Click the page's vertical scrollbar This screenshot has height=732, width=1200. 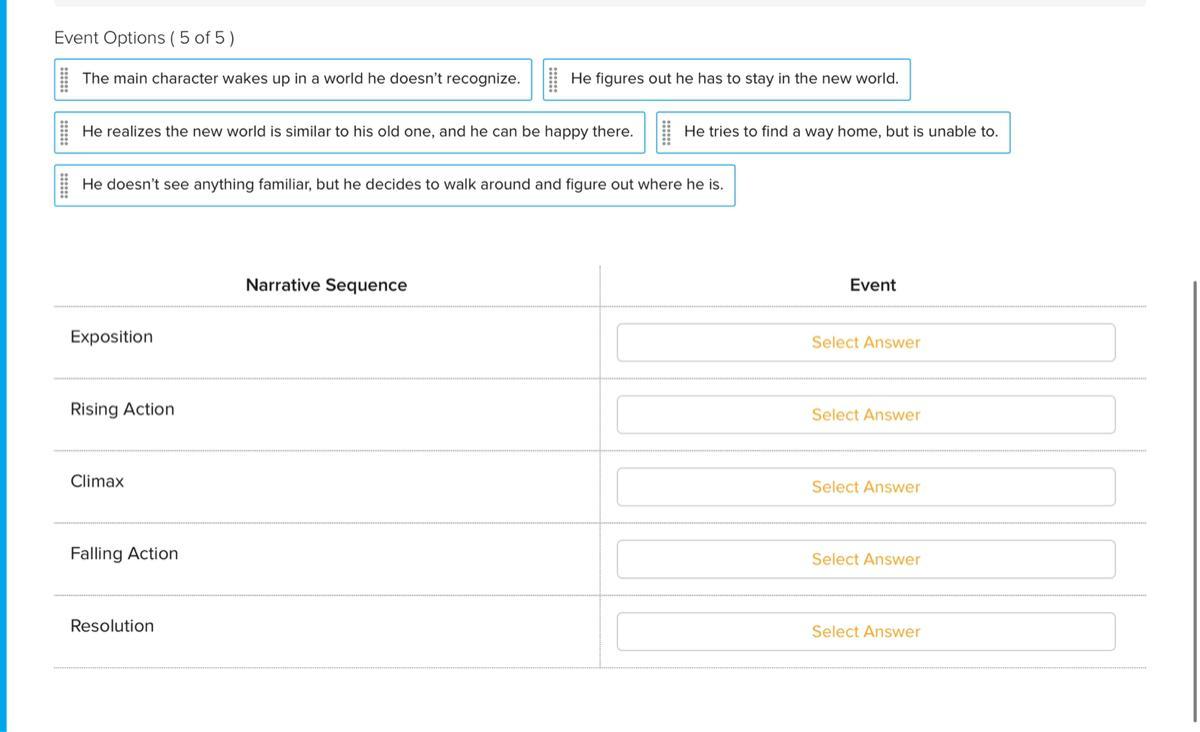pos(1194,500)
